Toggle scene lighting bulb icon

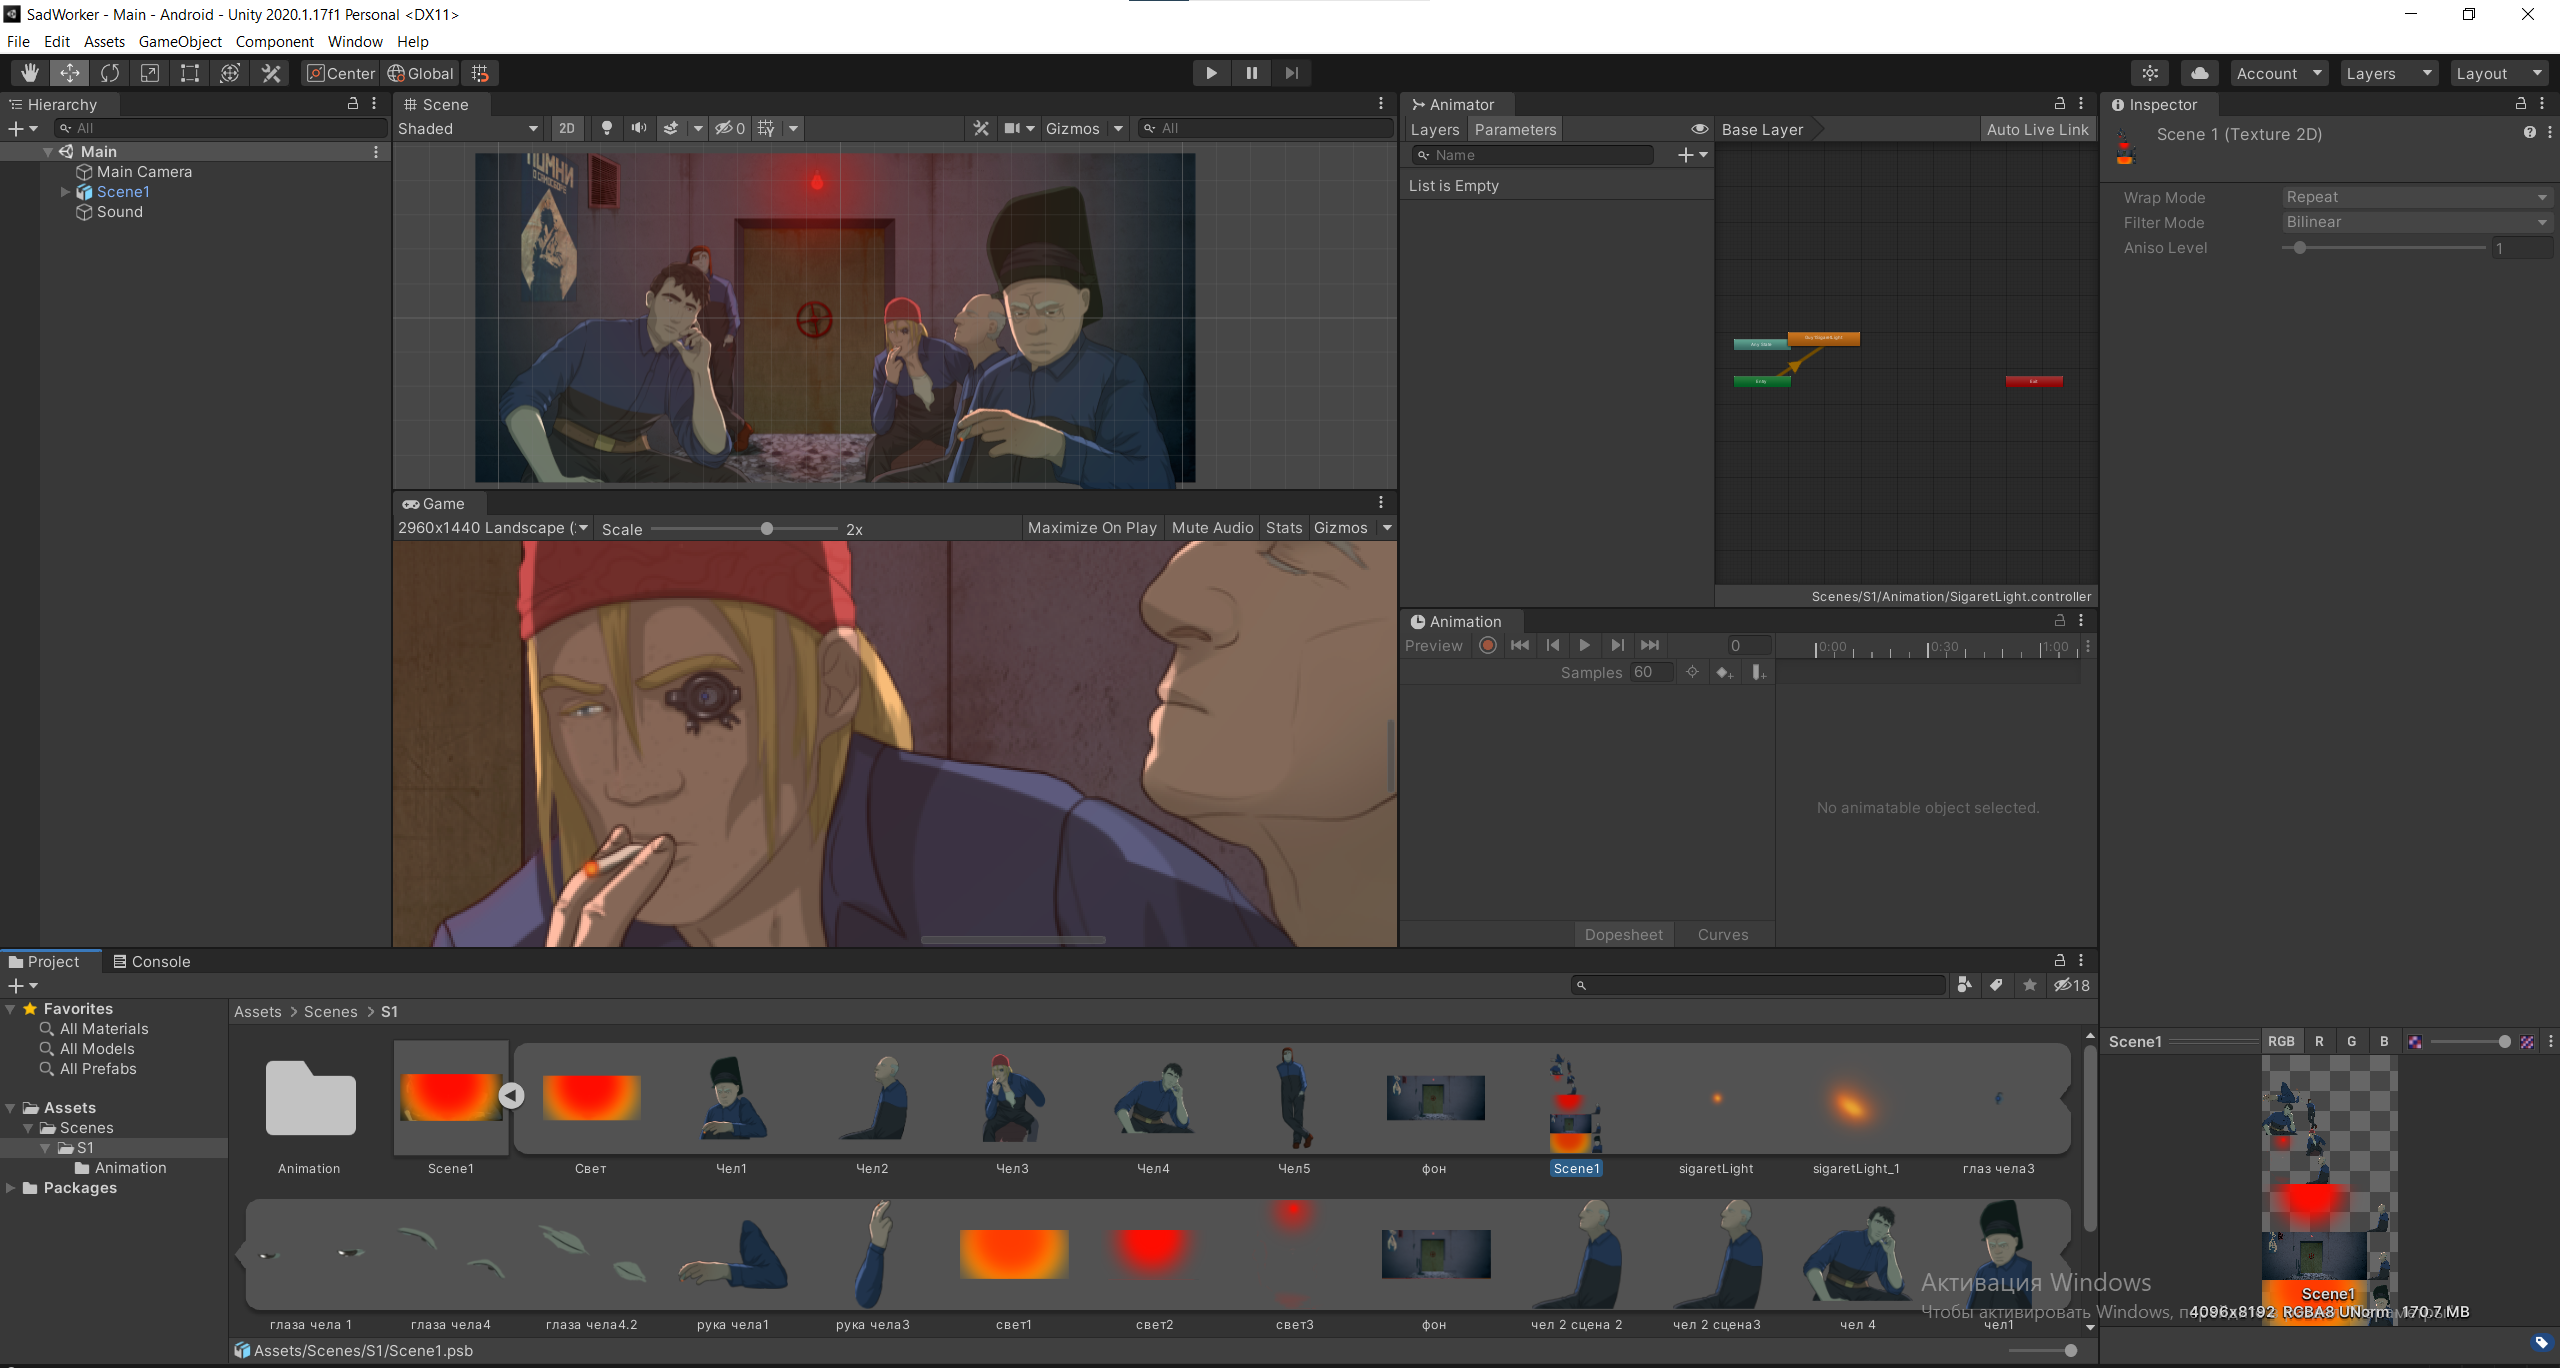(x=606, y=128)
